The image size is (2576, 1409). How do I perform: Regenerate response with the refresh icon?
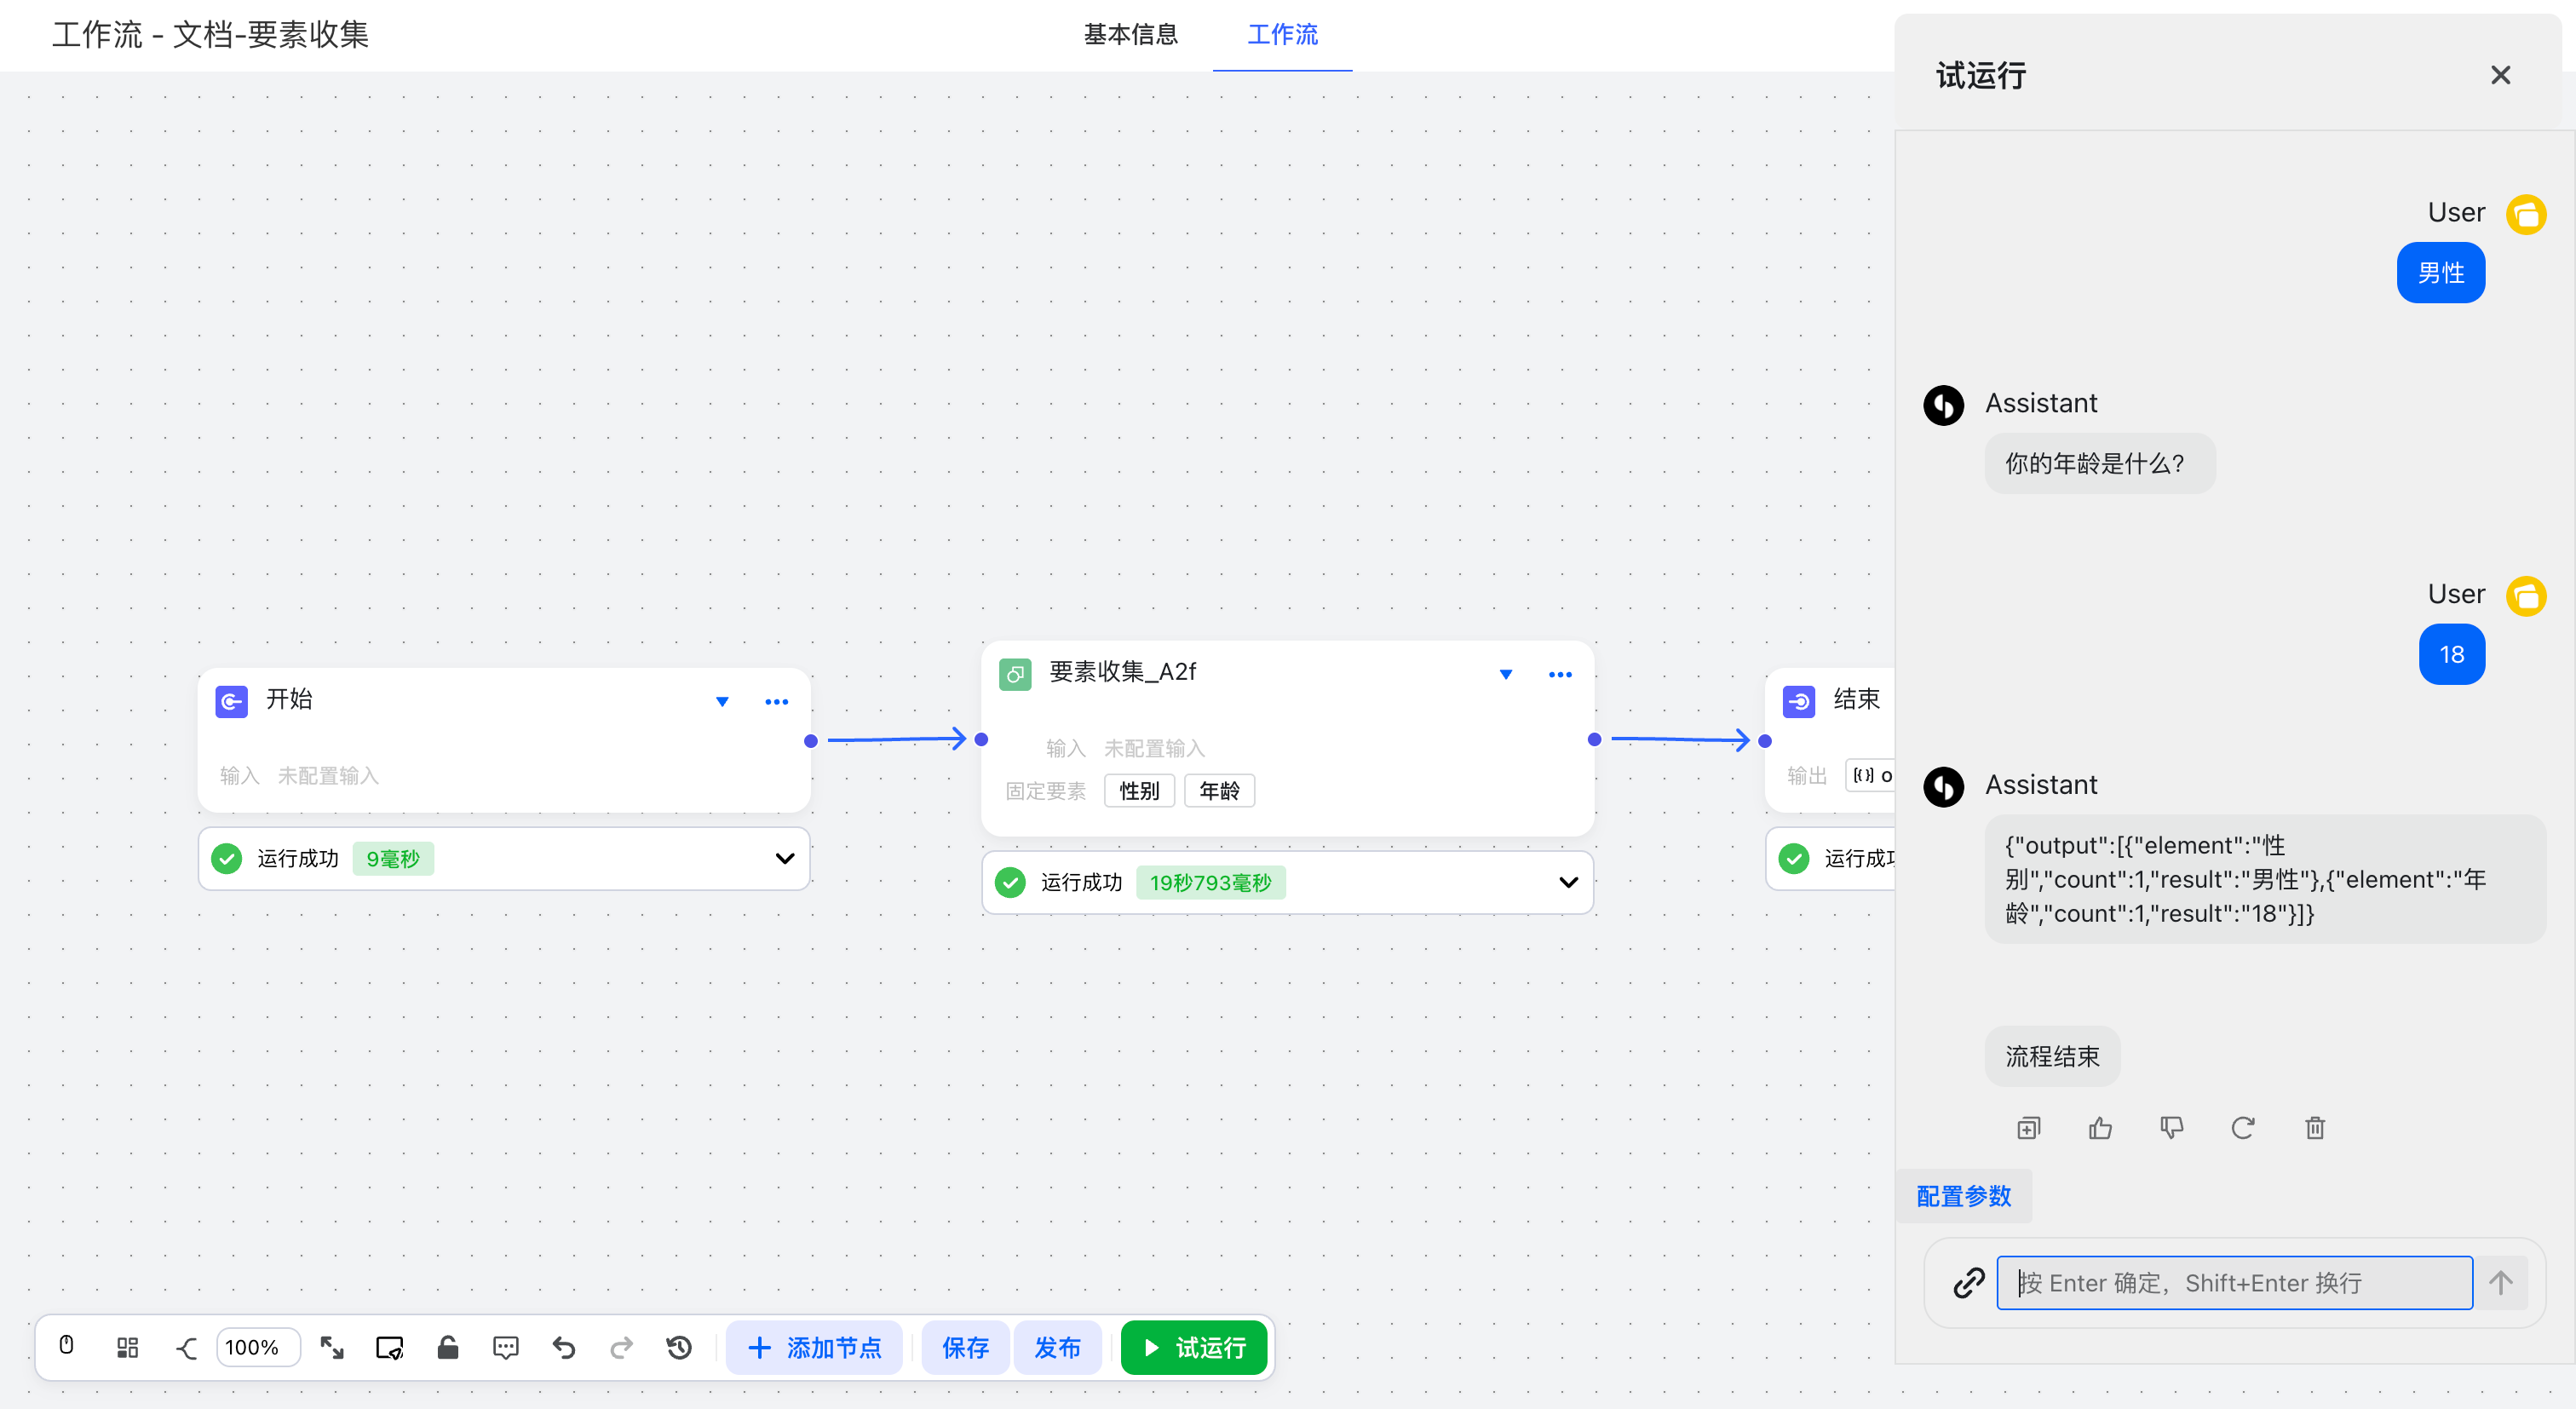(x=2243, y=1128)
